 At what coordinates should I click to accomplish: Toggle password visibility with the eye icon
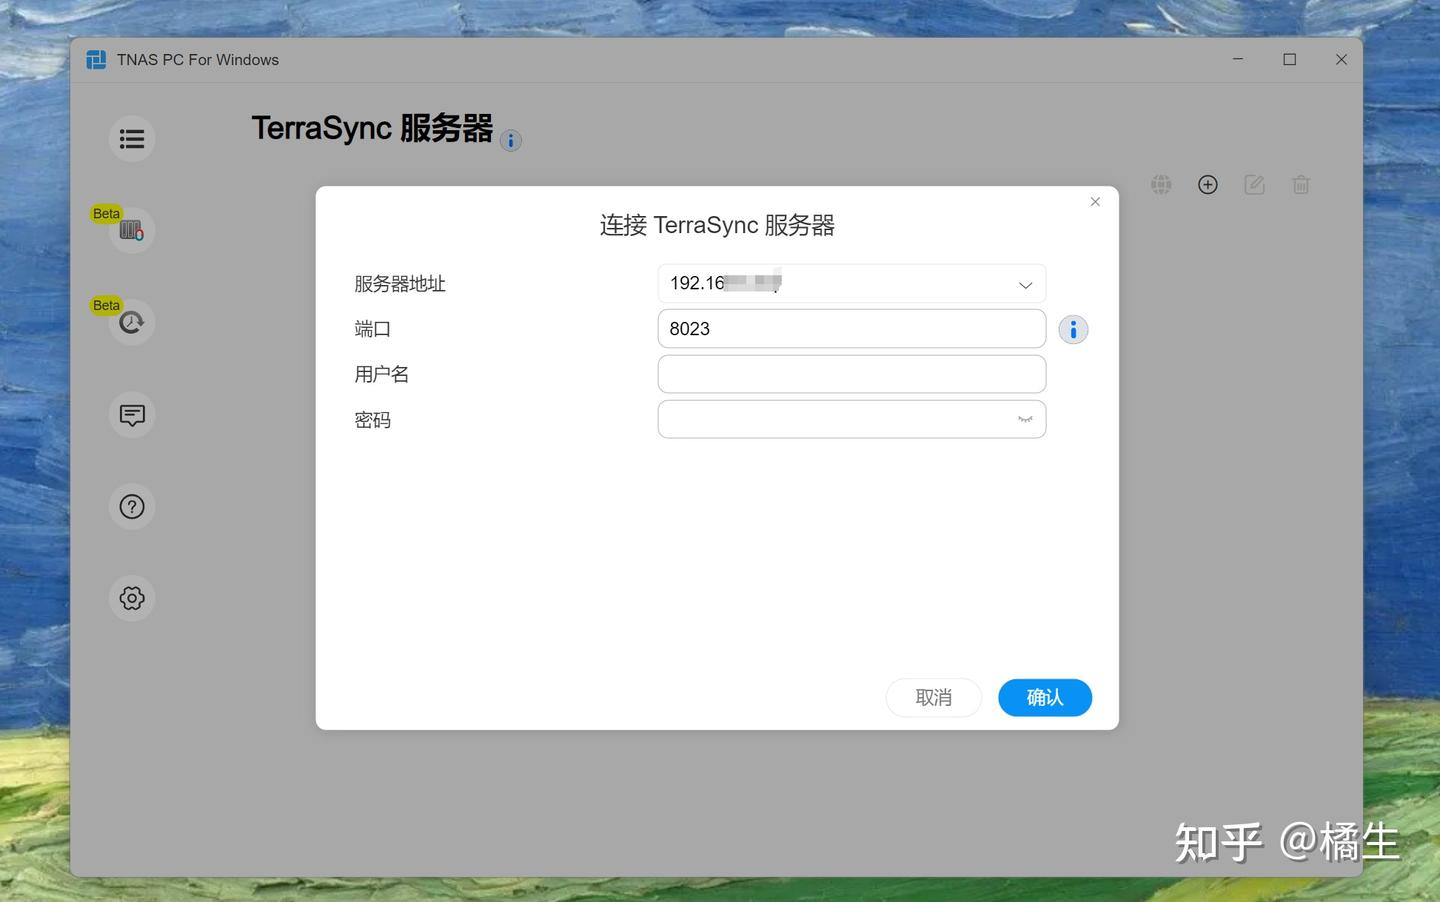[1024, 419]
